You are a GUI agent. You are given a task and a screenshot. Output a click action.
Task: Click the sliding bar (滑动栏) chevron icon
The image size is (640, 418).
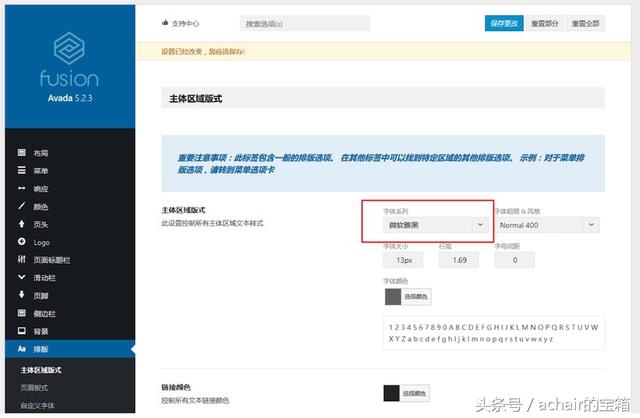click(22, 277)
